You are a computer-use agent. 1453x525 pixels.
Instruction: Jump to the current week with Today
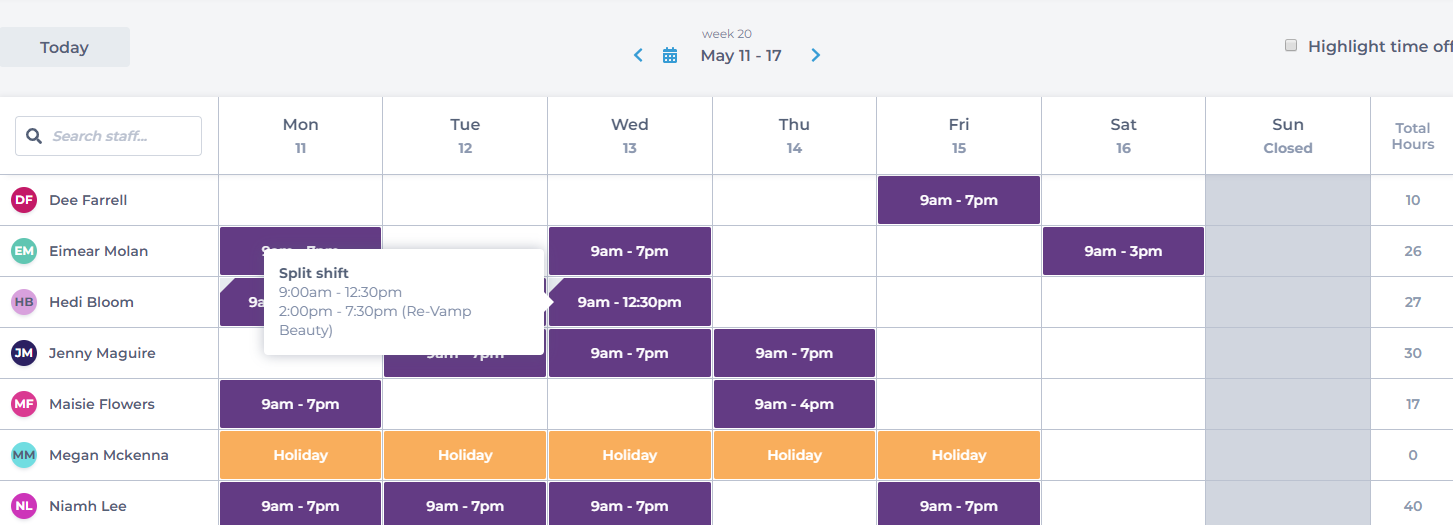(64, 47)
